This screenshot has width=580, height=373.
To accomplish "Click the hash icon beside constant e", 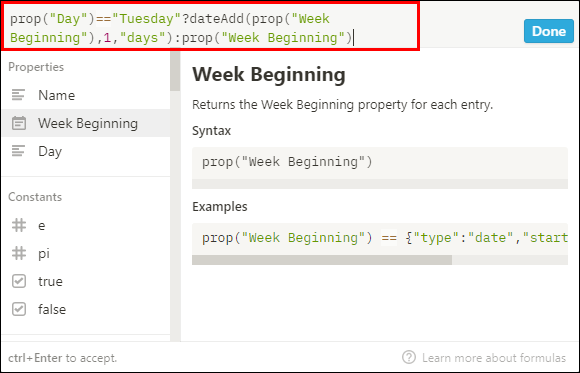I will (19, 225).
